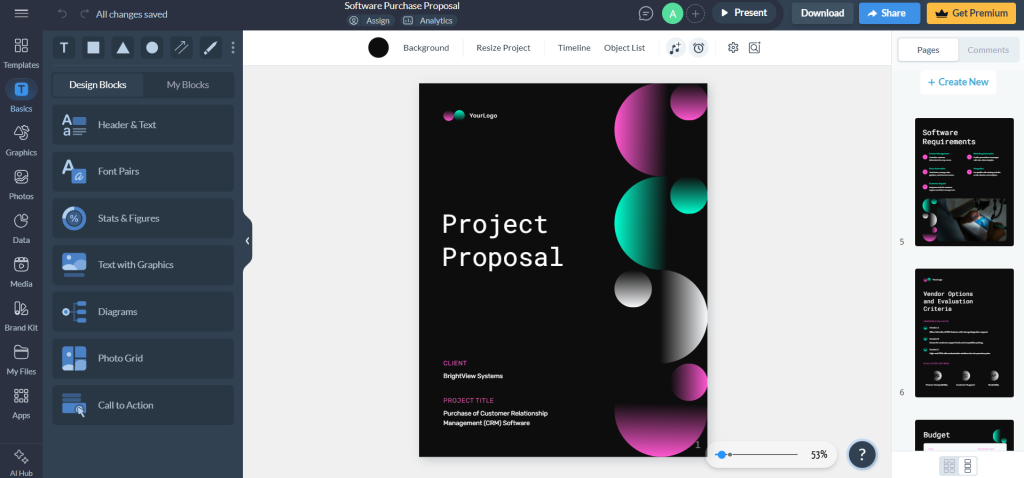Screen dimensions: 1024x478
Task: Select page 5 Software Requirements thumbnail
Action: [964, 182]
